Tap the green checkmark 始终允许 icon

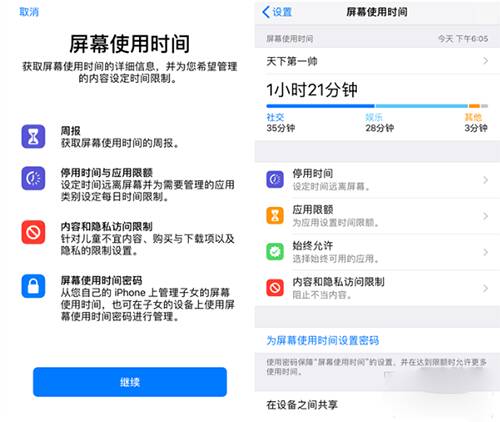pyautogui.click(x=275, y=252)
